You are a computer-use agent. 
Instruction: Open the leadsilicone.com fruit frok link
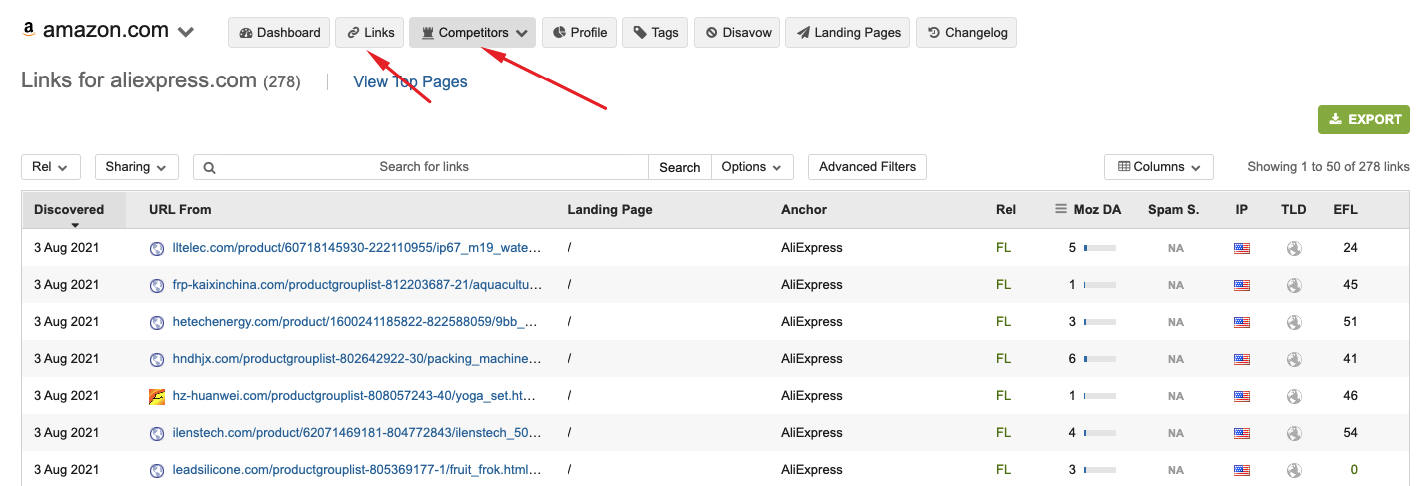(x=359, y=470)
